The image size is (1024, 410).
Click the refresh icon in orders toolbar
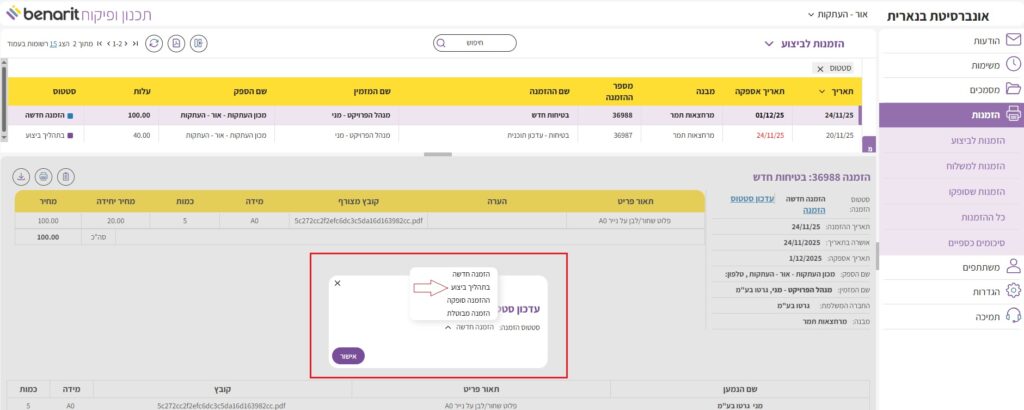click(153, 43)
